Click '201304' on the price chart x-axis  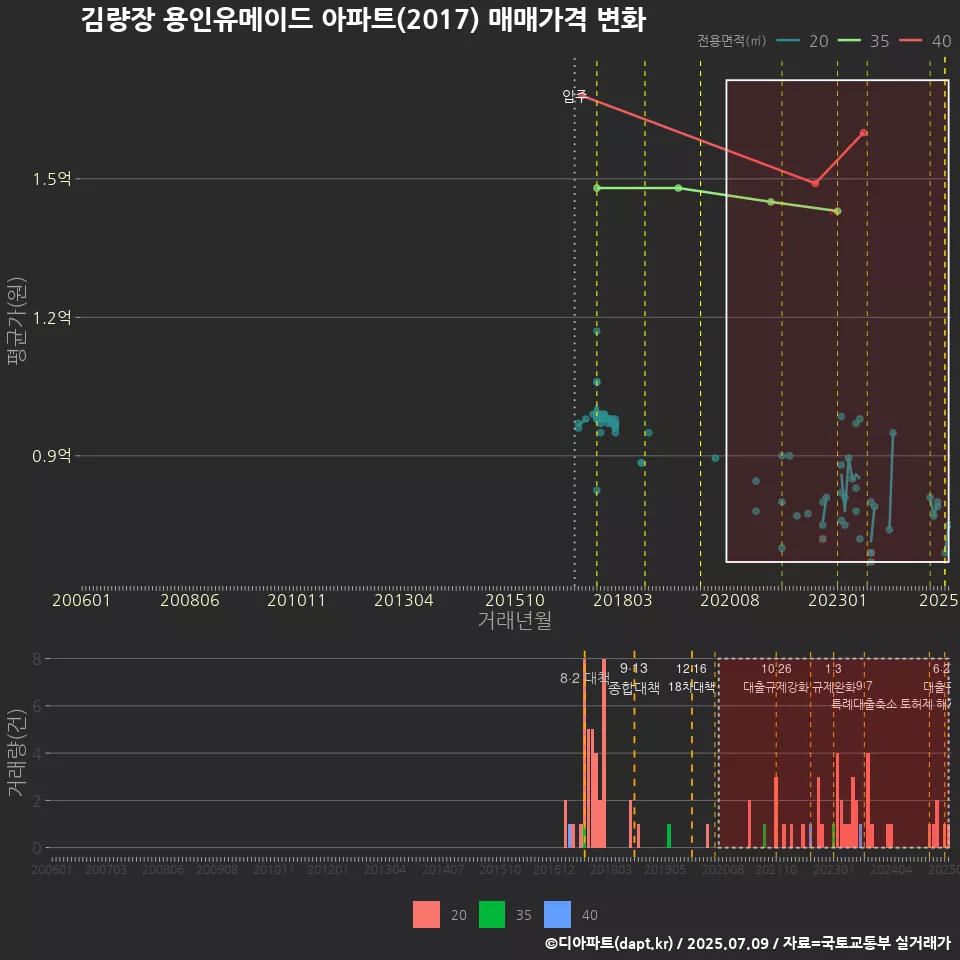[403, 600]
